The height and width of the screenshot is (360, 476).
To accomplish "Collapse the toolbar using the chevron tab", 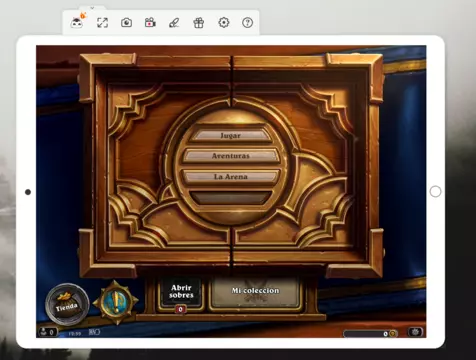I will pyautogui.click(x=92, y=8).
